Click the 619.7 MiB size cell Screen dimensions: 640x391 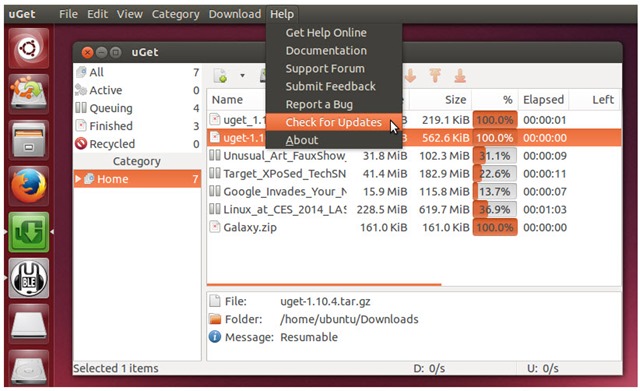click(x=444, y=209)
